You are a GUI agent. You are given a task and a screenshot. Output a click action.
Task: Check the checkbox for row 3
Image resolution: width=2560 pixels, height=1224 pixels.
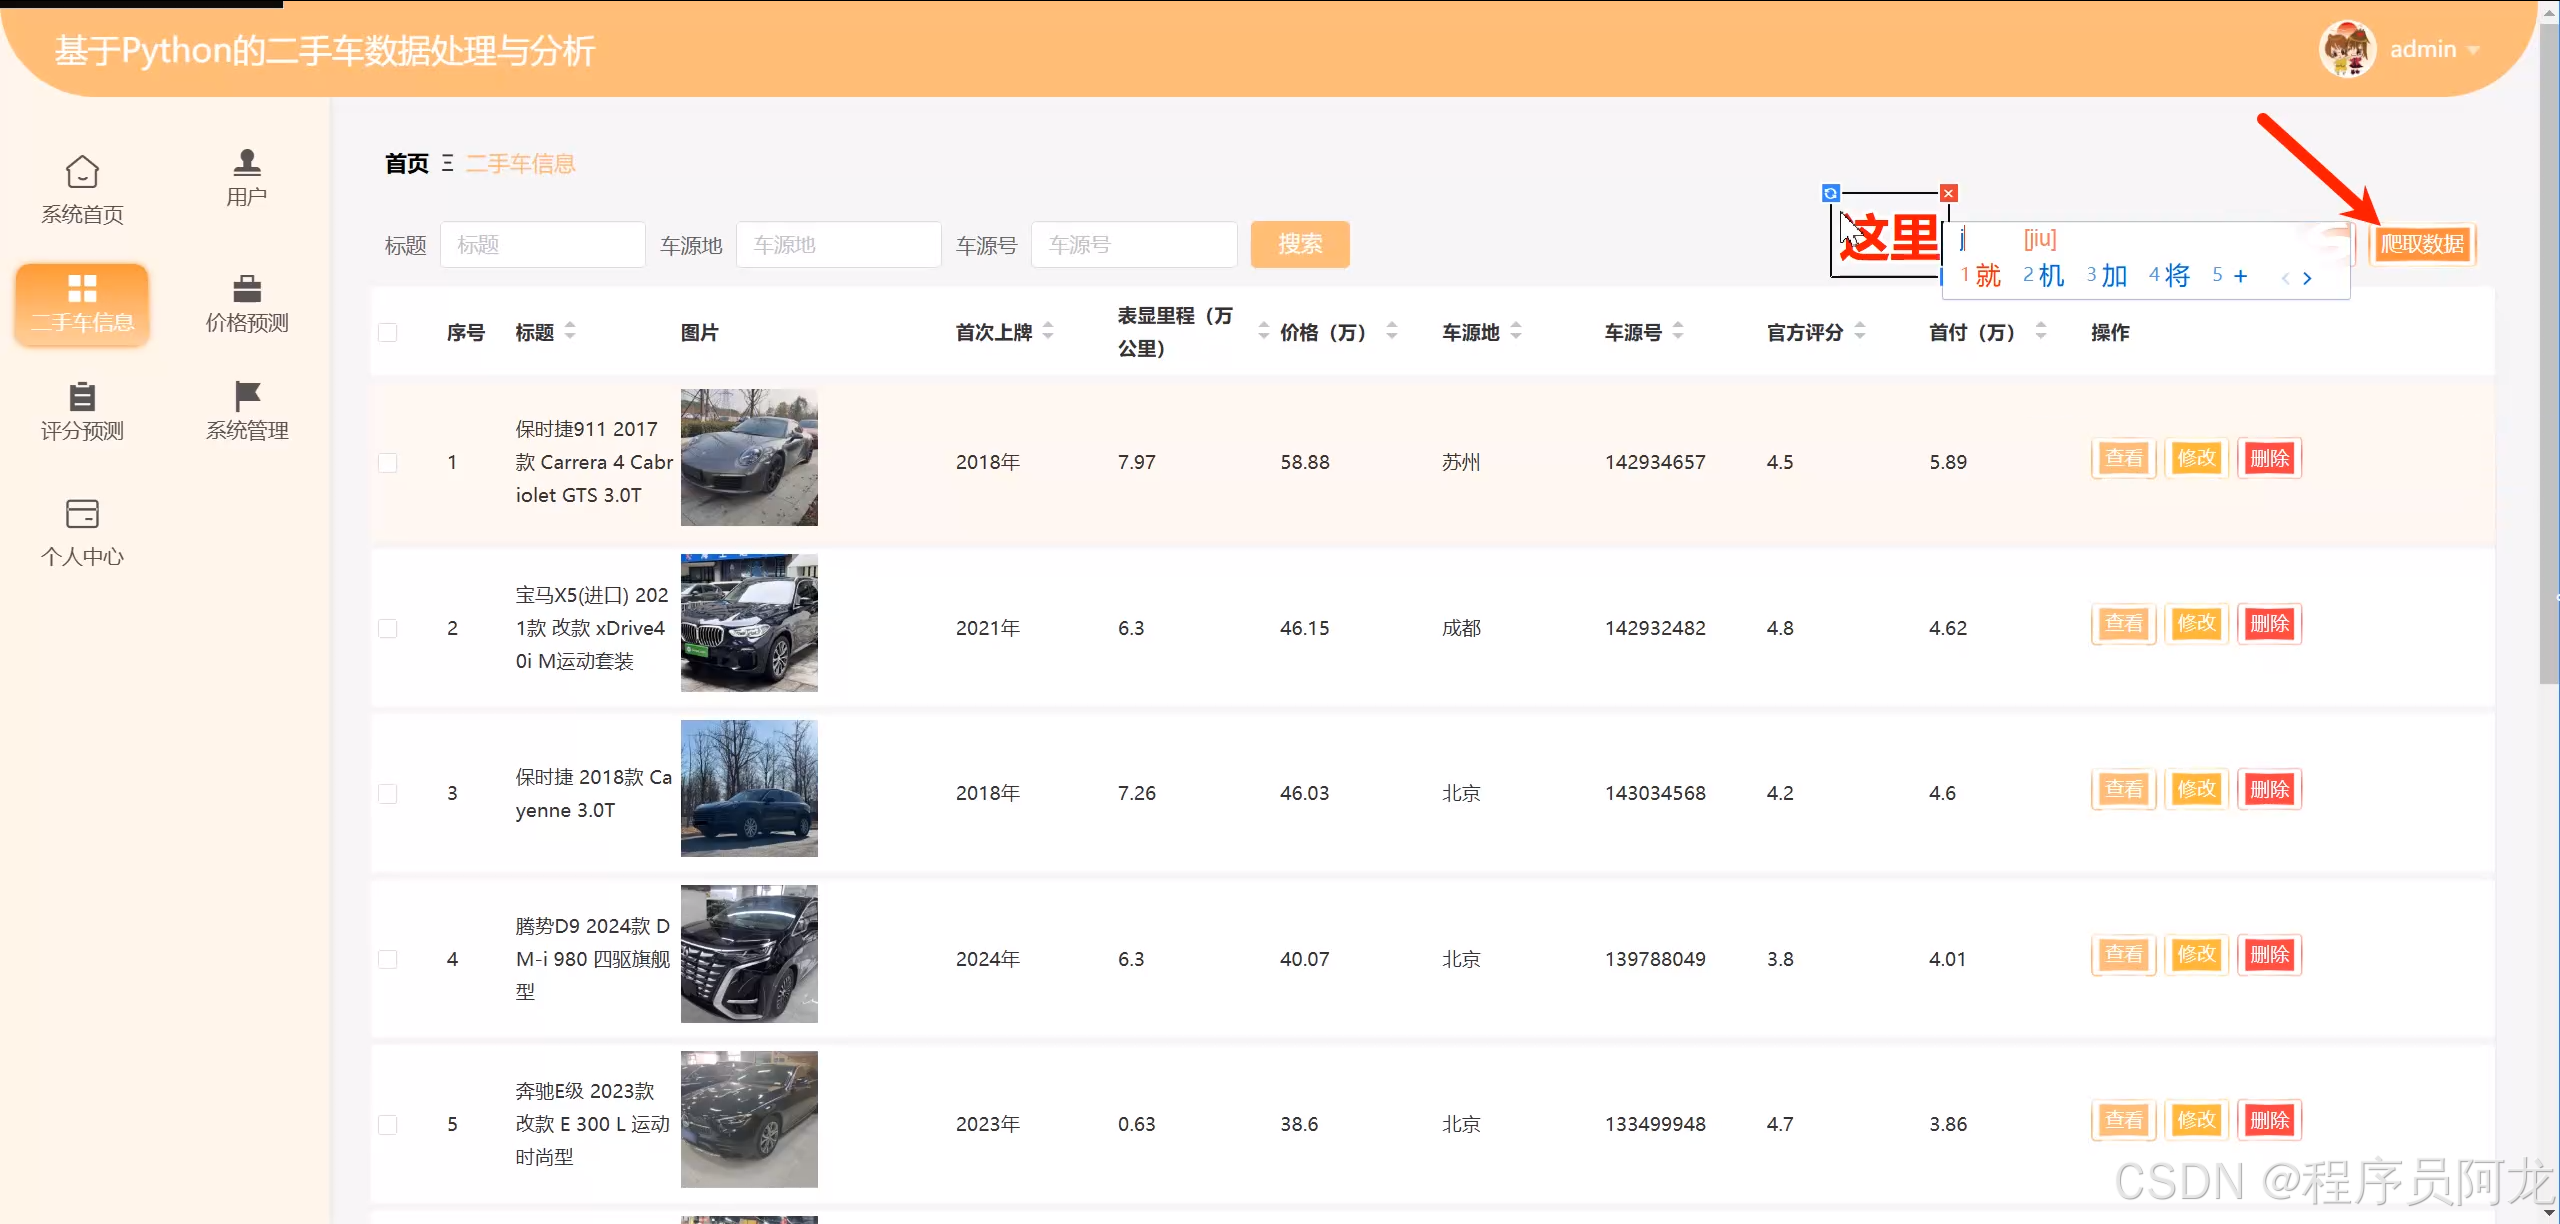388,794
